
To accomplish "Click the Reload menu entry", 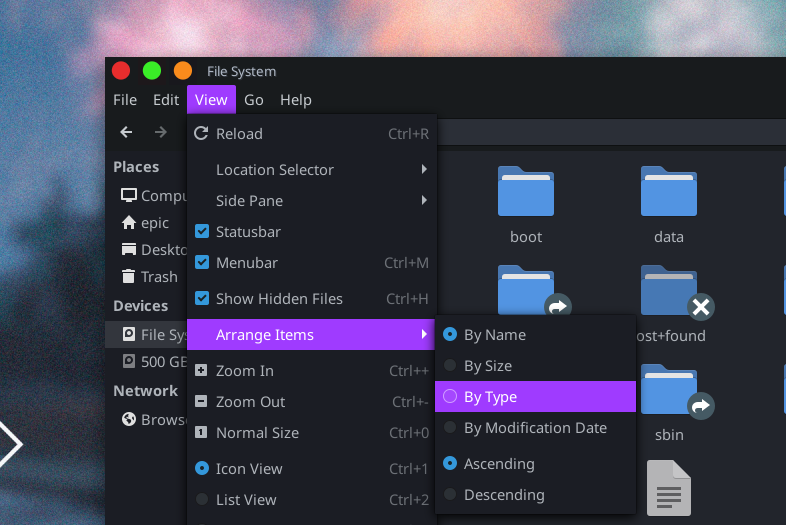I will (312, 134).
